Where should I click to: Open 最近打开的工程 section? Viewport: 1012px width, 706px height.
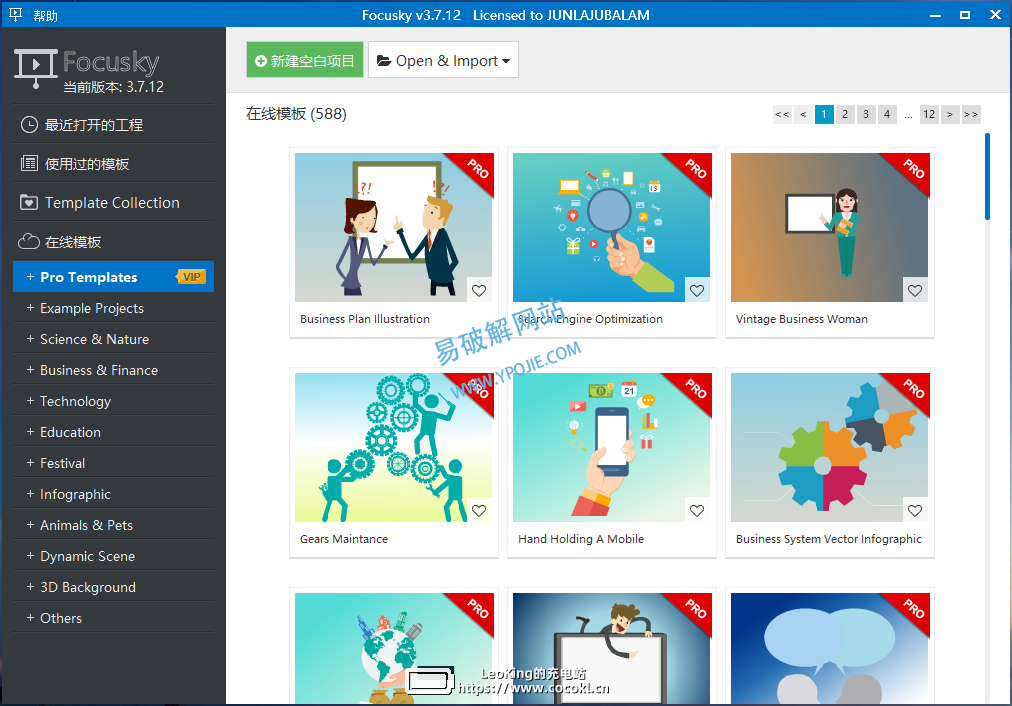pos(113,125)
